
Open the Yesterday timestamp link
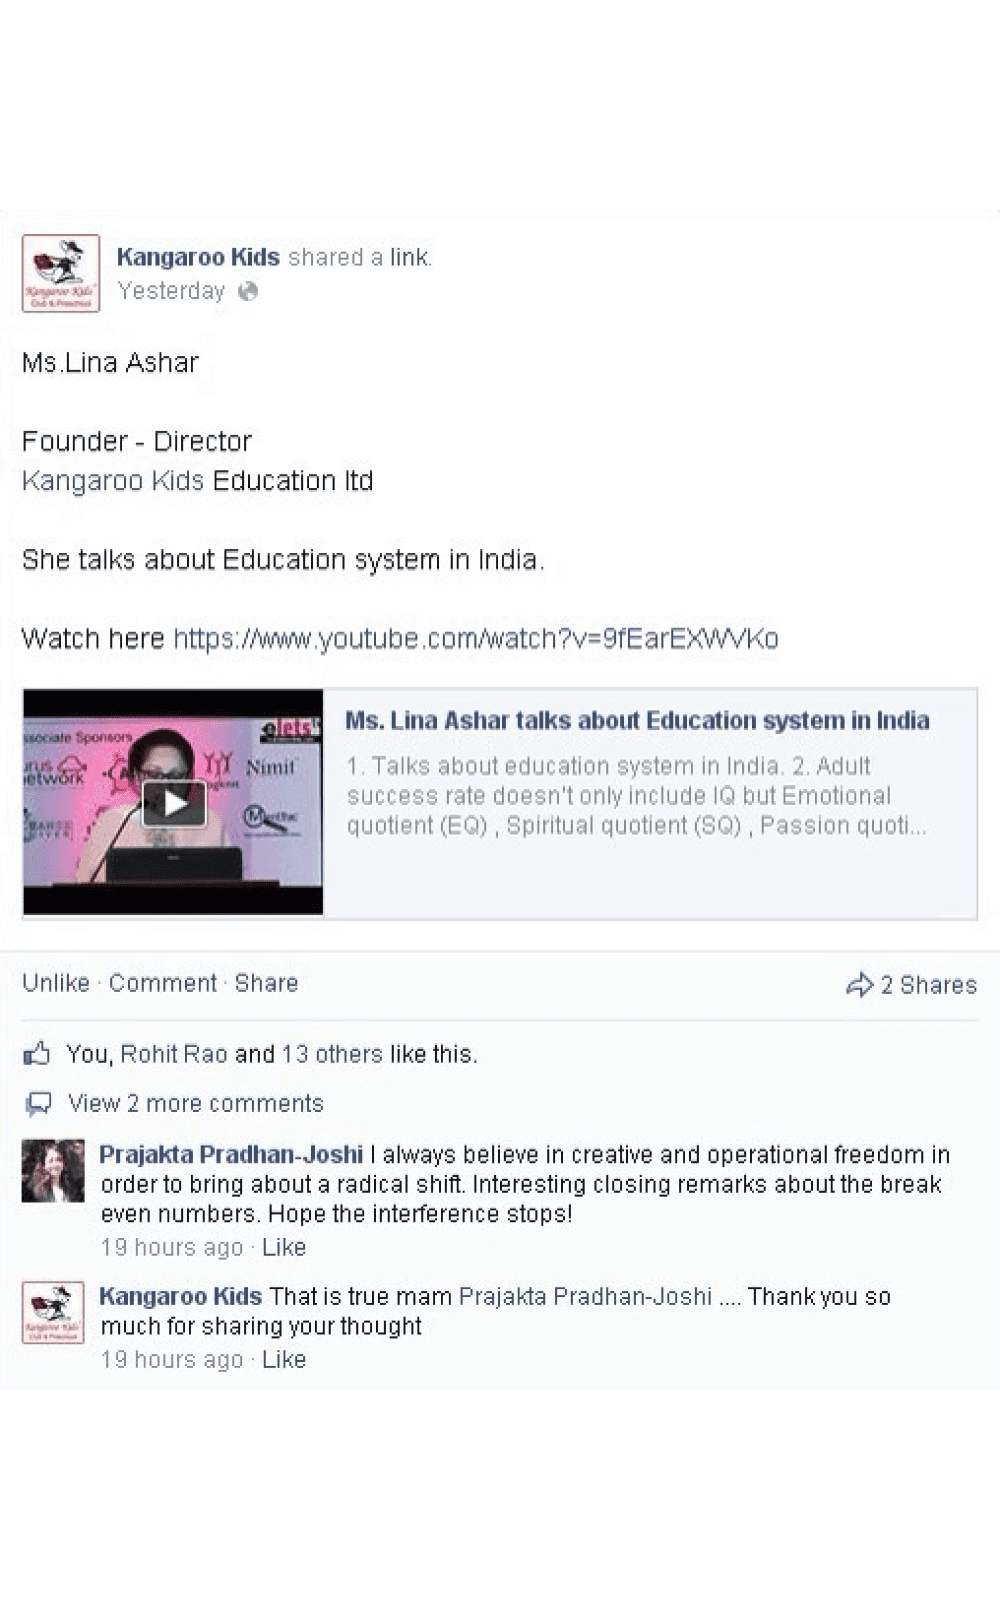click(171, 291)
